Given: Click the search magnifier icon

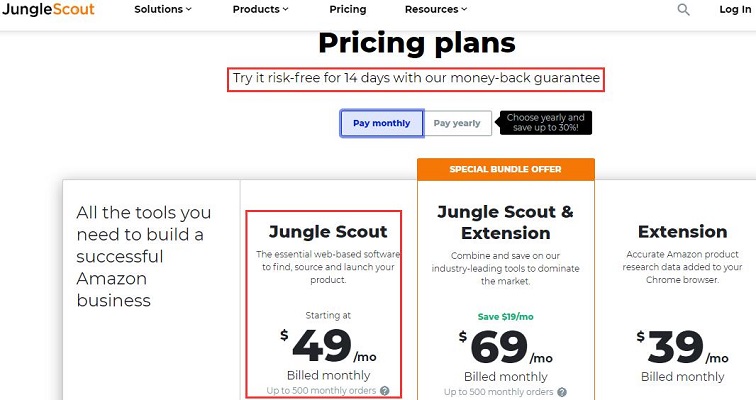Looking at the screenshot, I should [683, 10].
